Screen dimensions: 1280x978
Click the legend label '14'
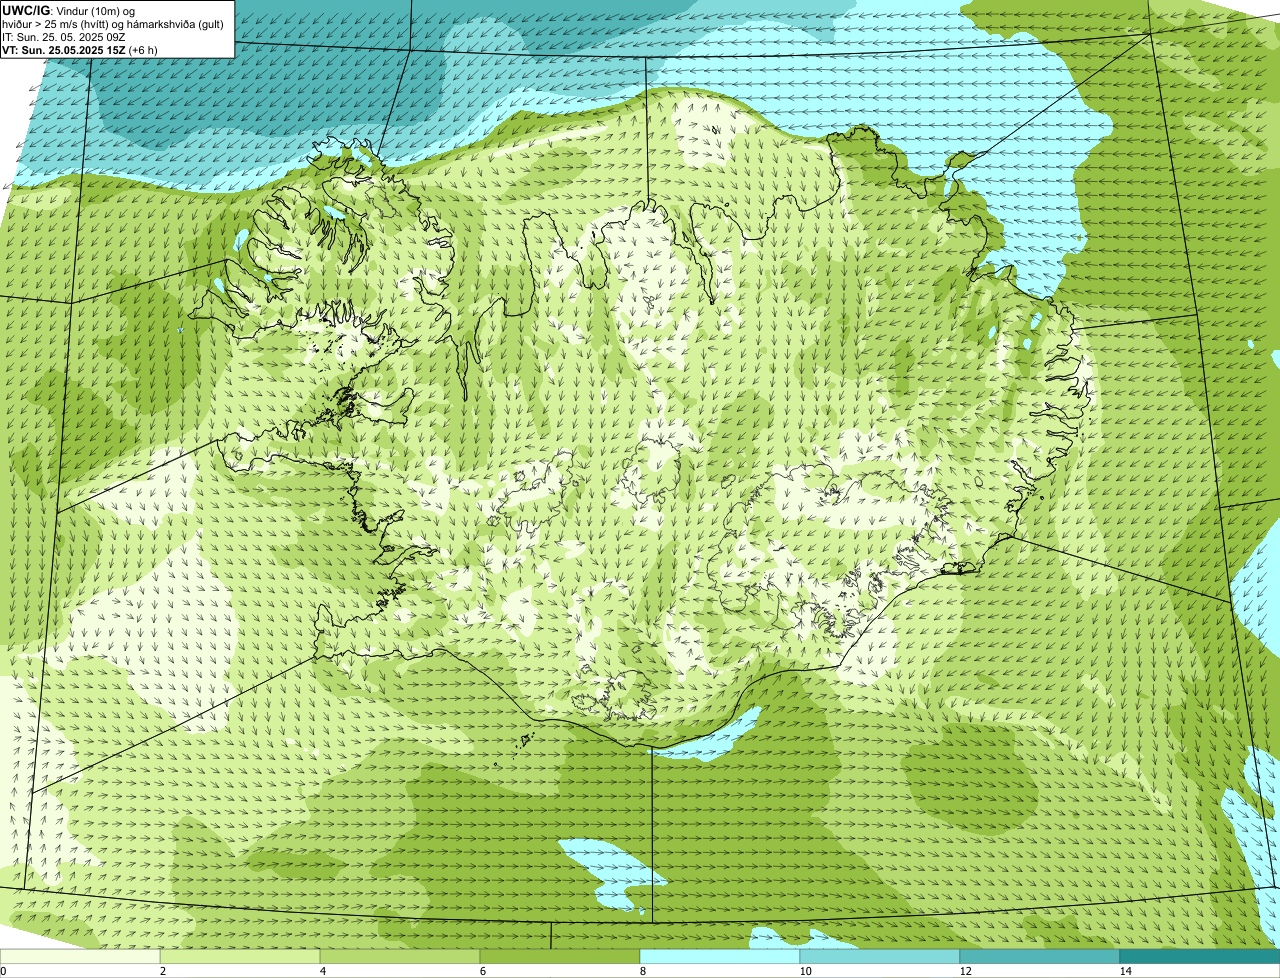tap(1125, 971)
